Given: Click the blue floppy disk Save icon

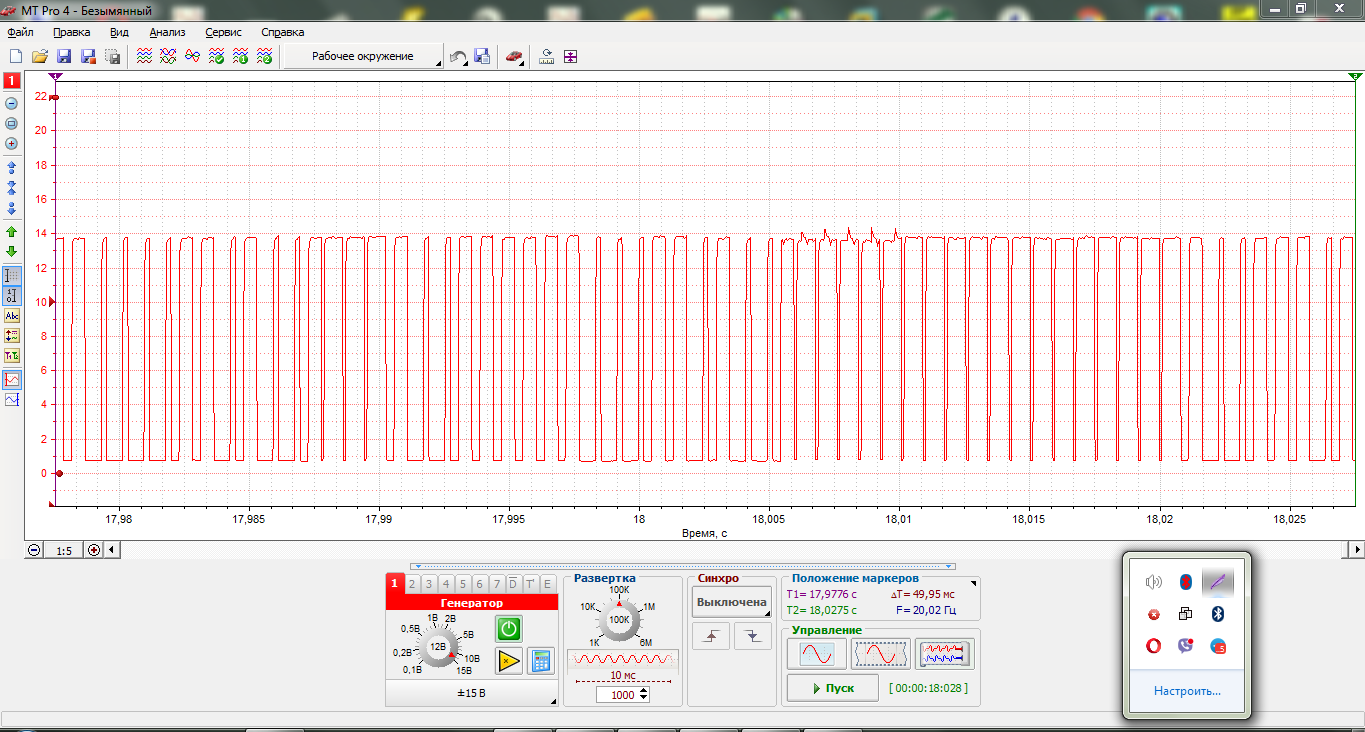Looking at the screenshot, I should 64,57.
